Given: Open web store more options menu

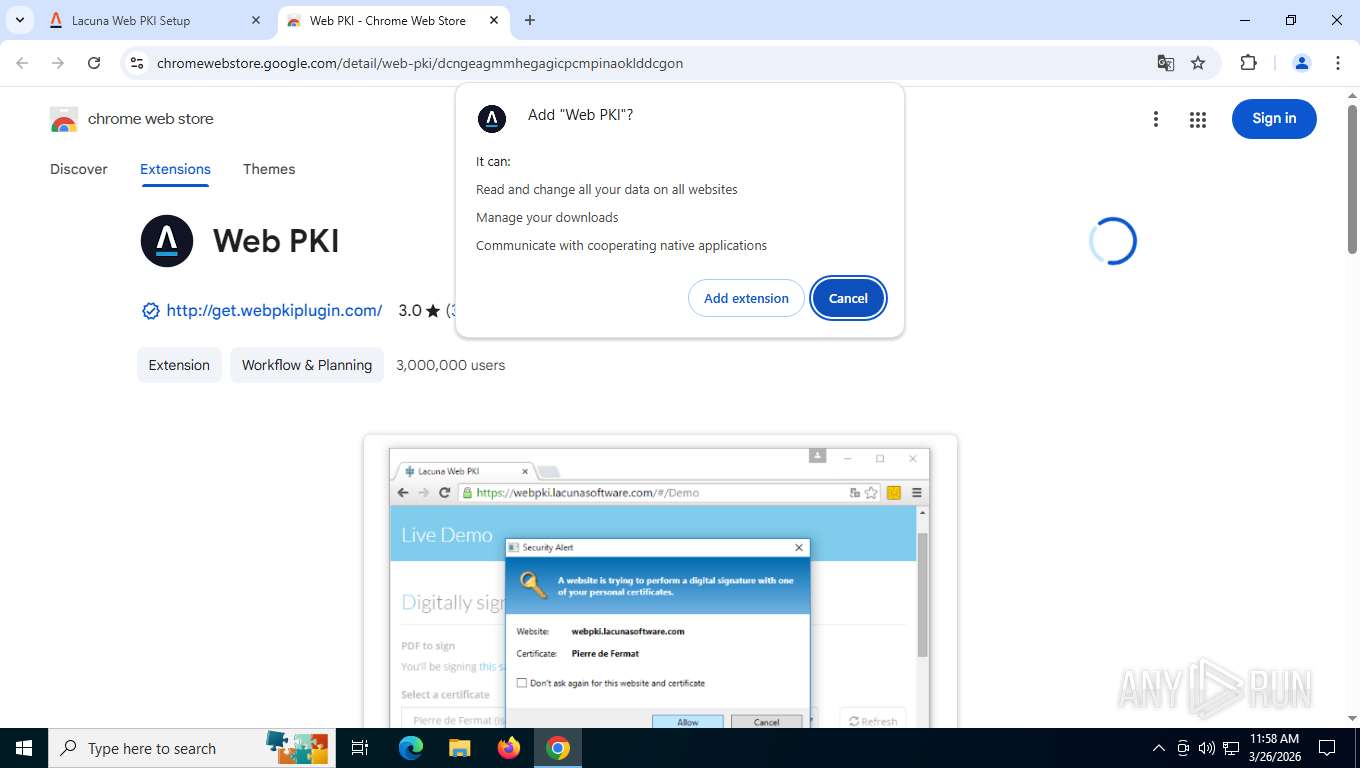Looking at the screenshot, I should click(x=1156, y=119).
